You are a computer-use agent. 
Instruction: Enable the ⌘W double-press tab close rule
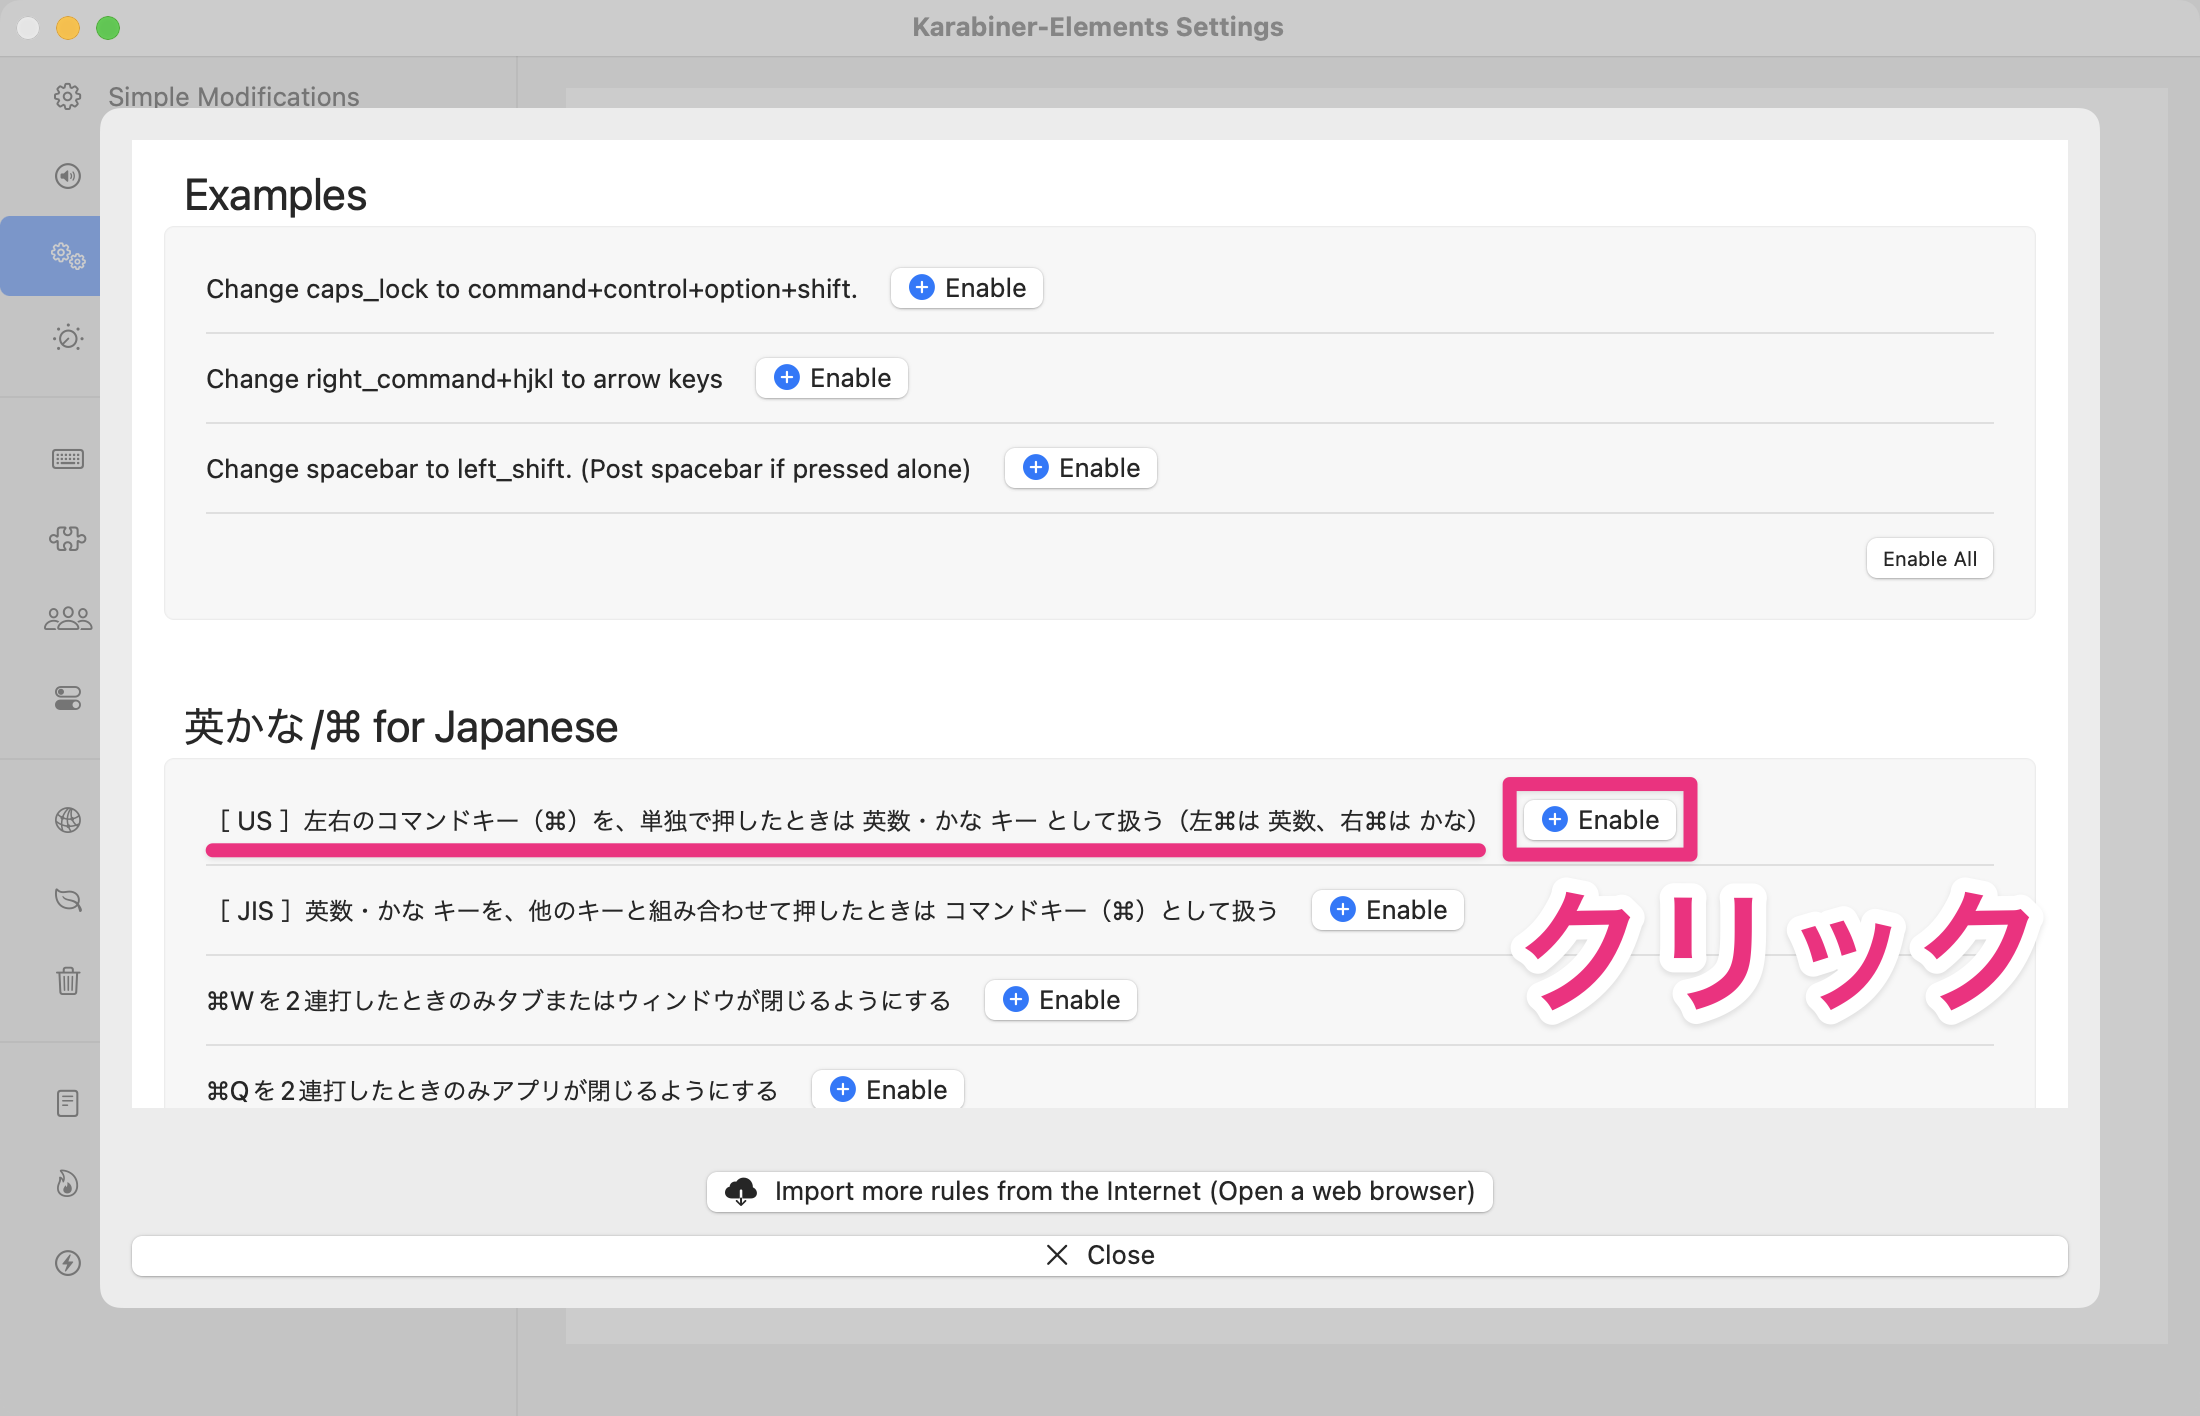pos(1060,999)
